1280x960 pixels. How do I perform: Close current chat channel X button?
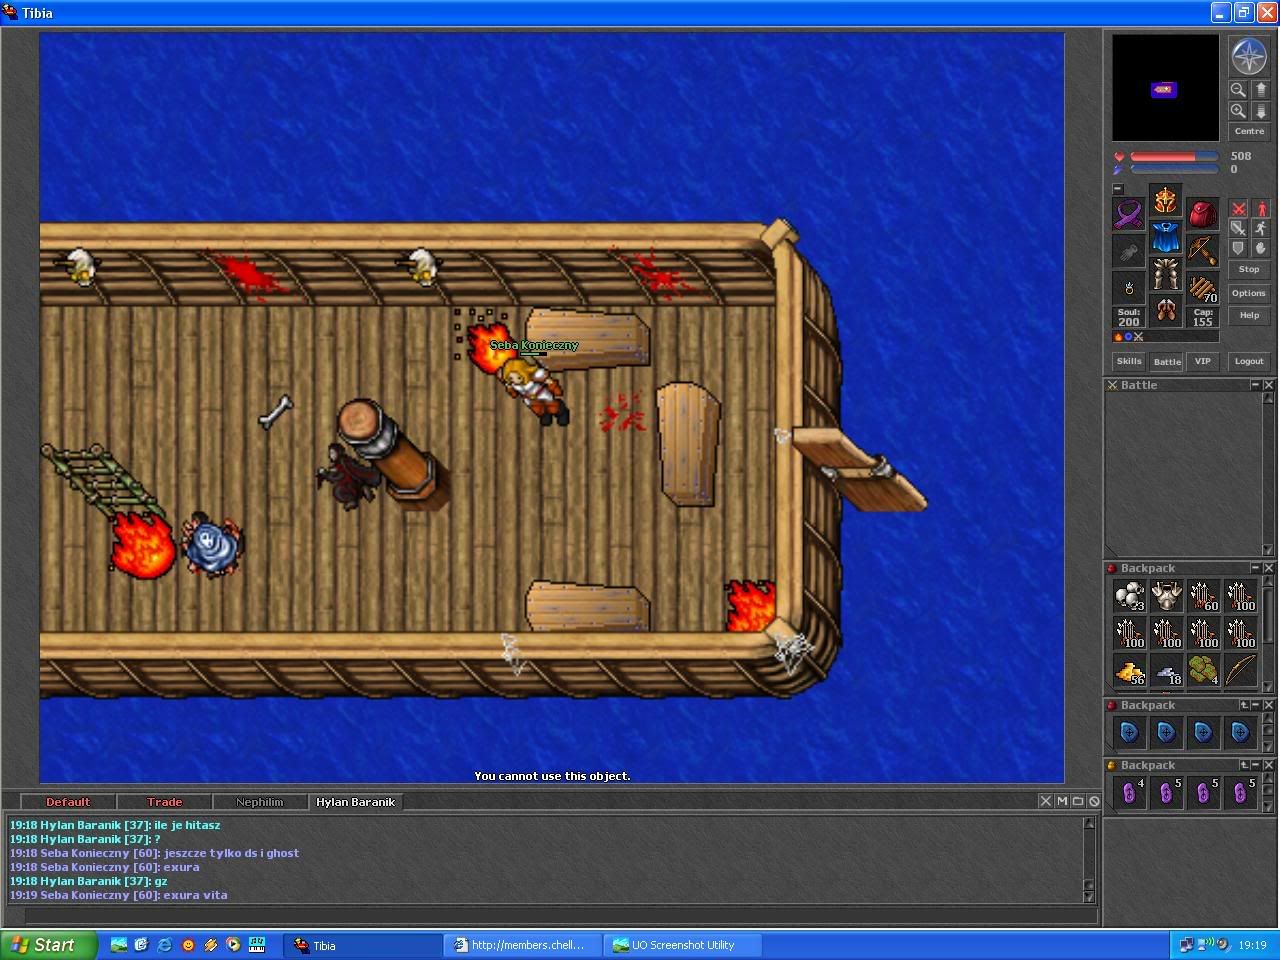tap(1045, 801)
